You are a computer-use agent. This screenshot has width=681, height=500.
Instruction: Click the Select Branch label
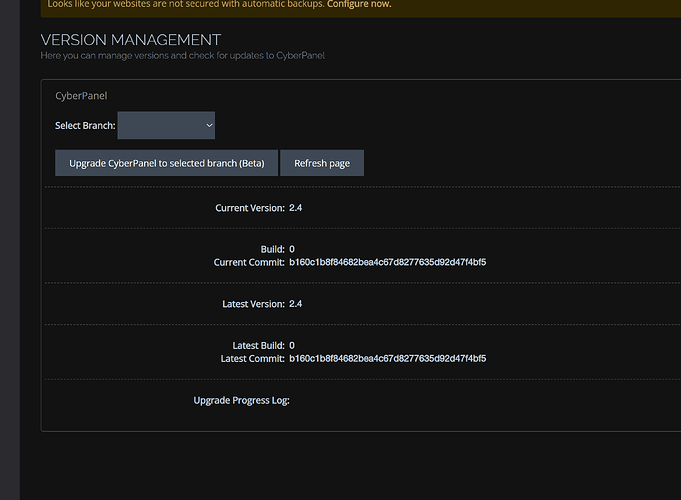[85, 126]
